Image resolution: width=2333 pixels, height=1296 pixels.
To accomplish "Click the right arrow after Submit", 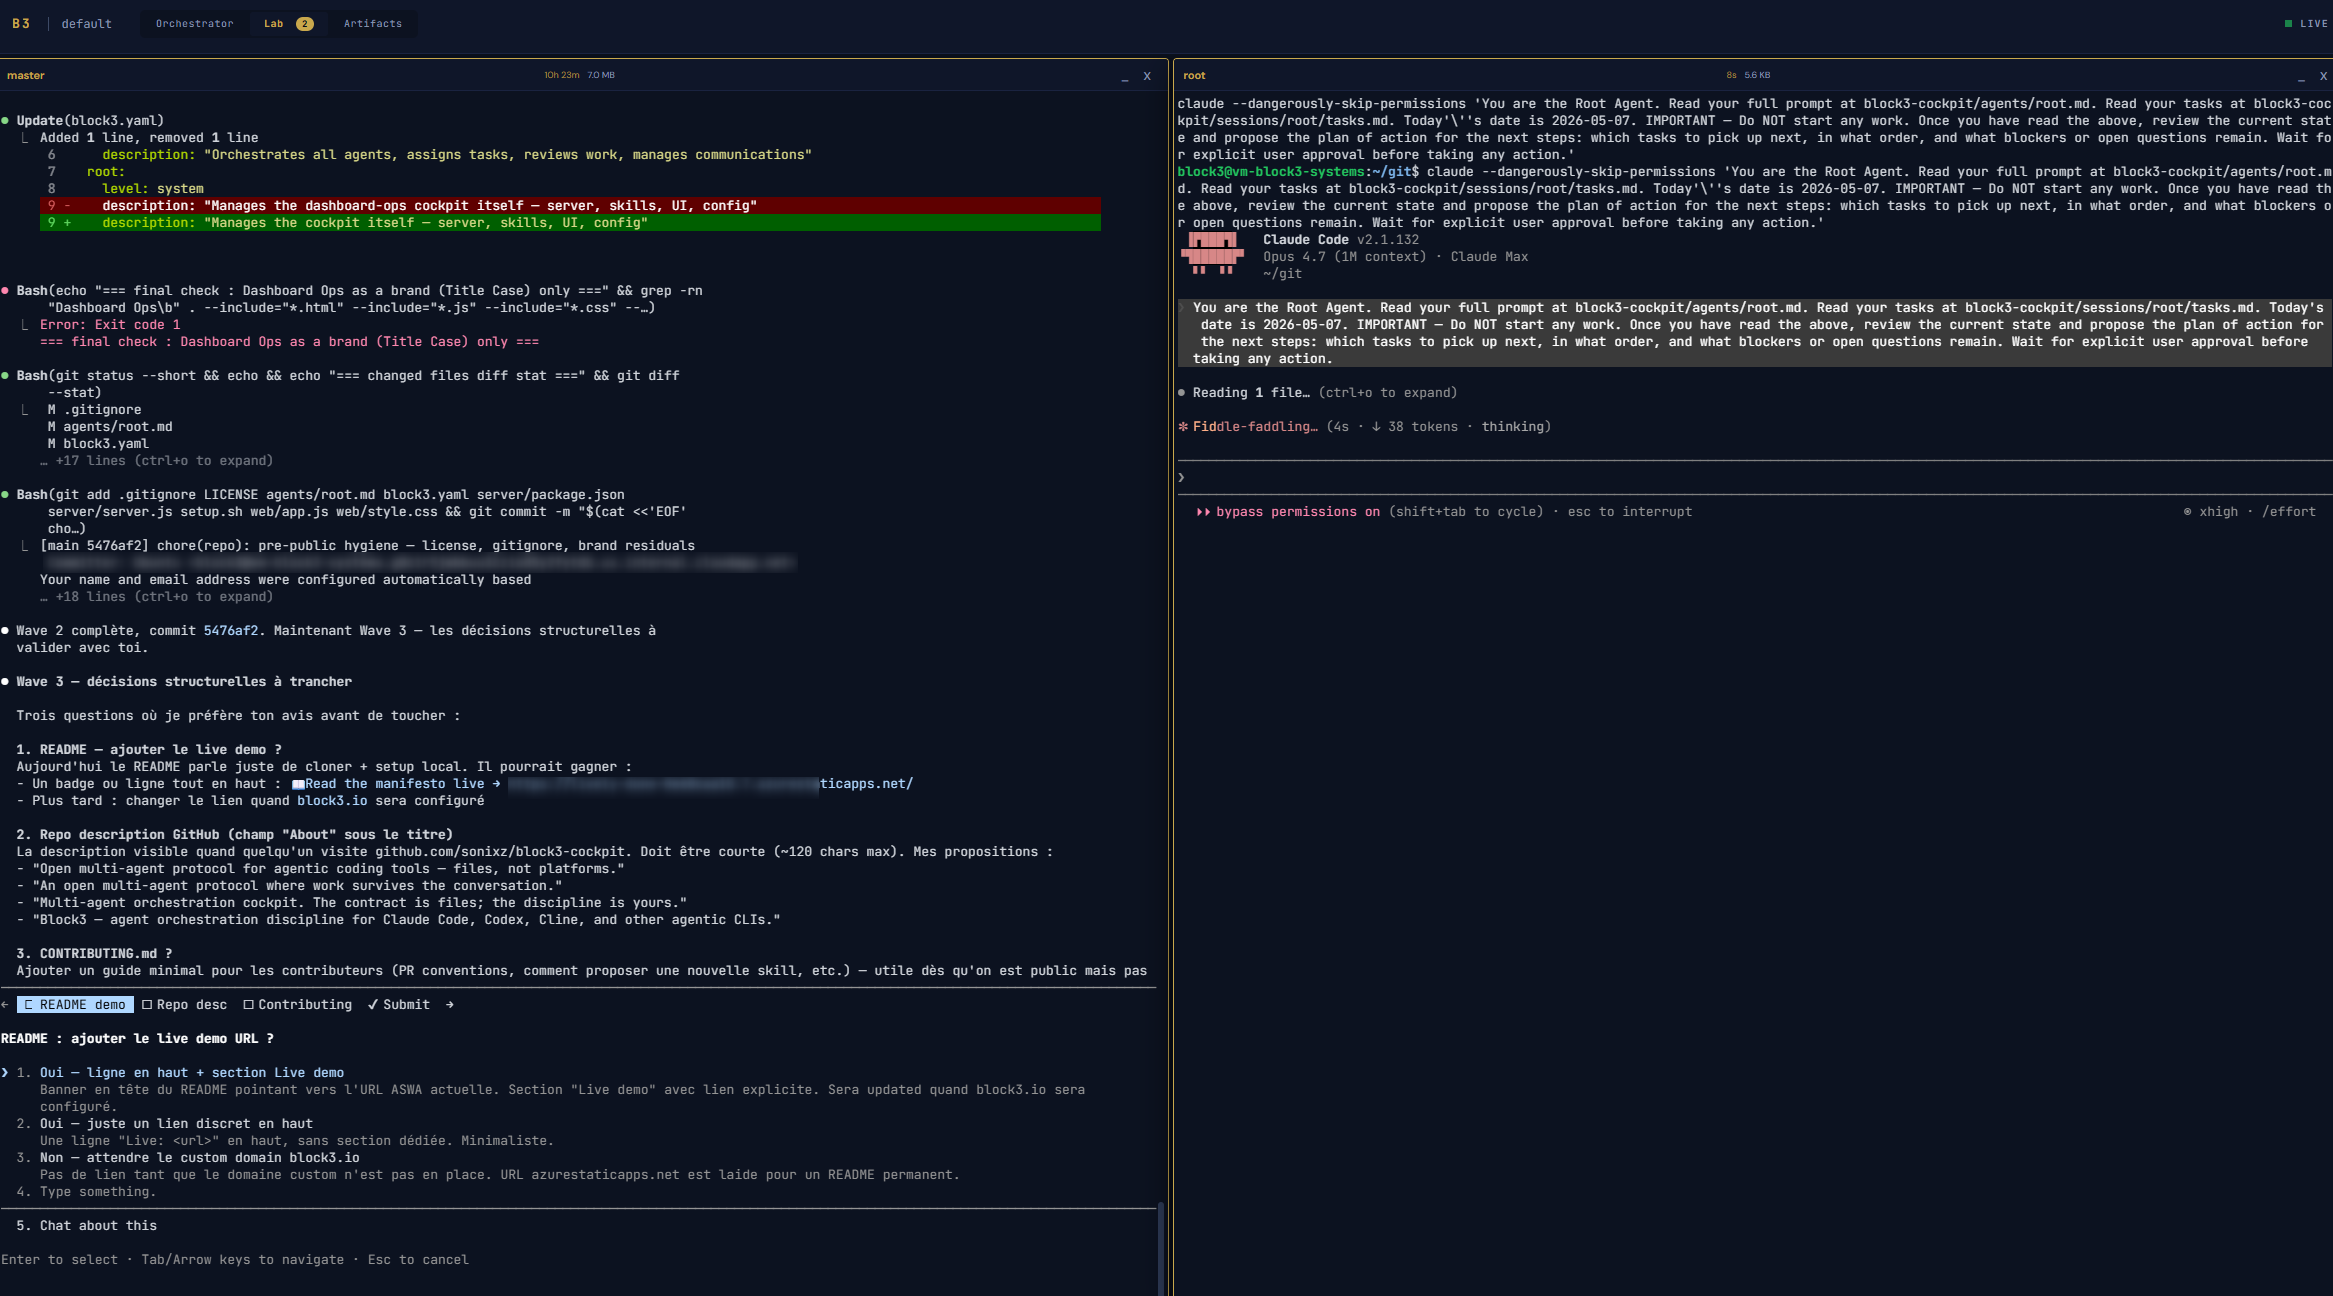I will coord(449,1005).
